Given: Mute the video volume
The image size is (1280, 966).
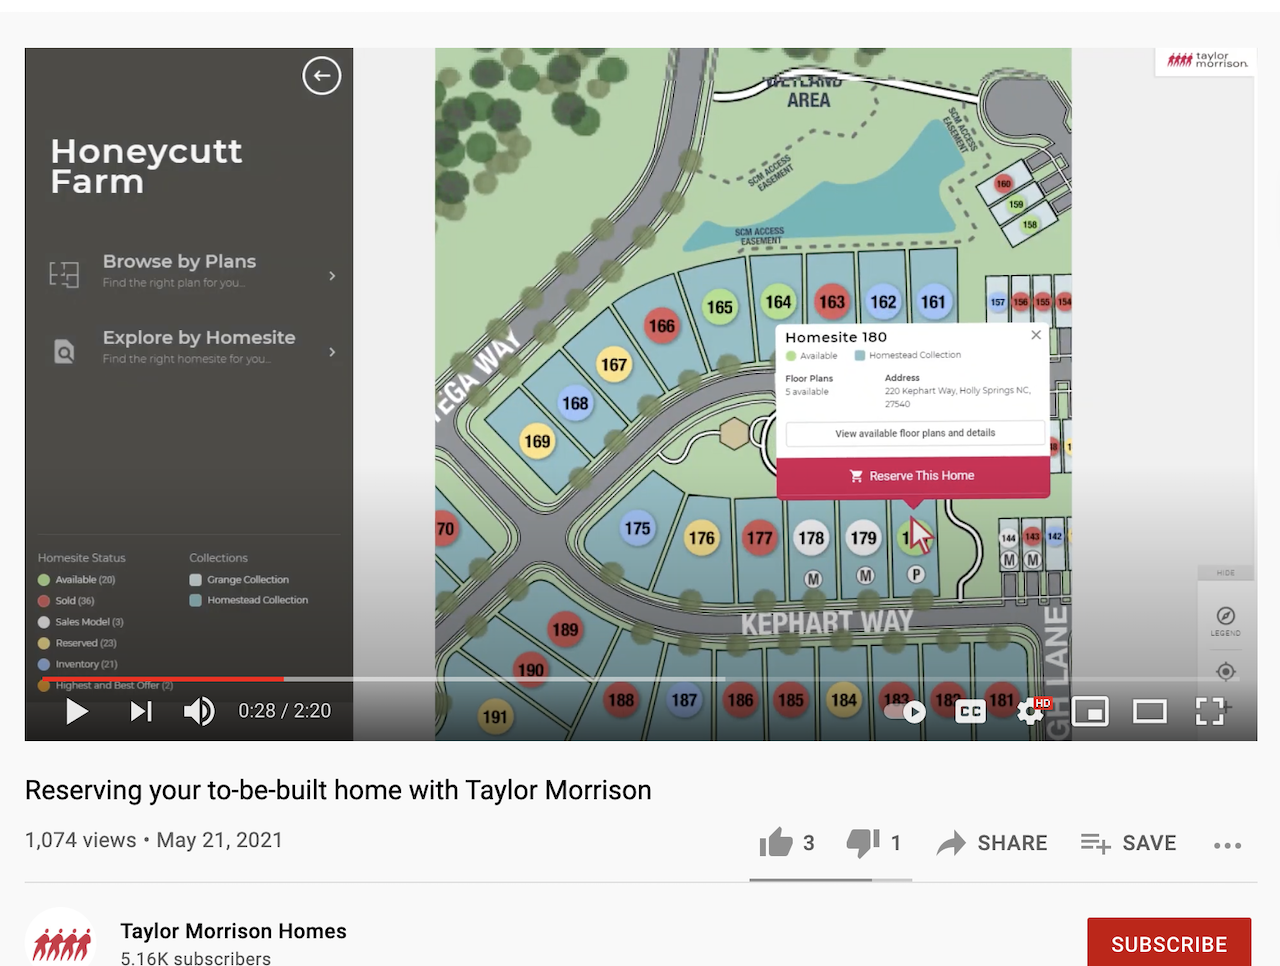Looking at the screenshot, I should 199,711.
